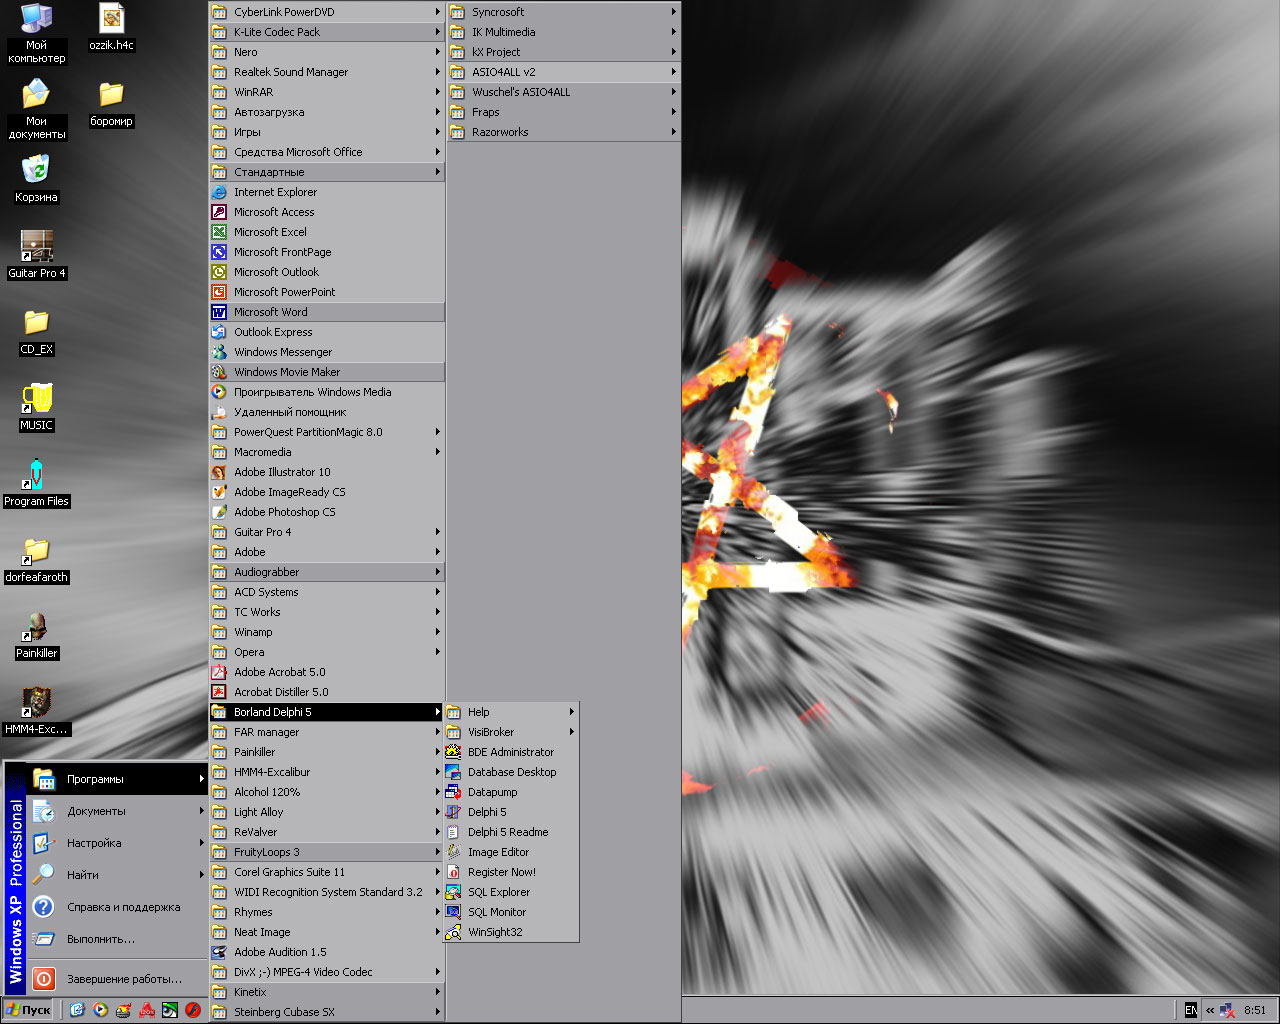
Task: Expand the Macromedia program group
Action: tap(327, 452)
